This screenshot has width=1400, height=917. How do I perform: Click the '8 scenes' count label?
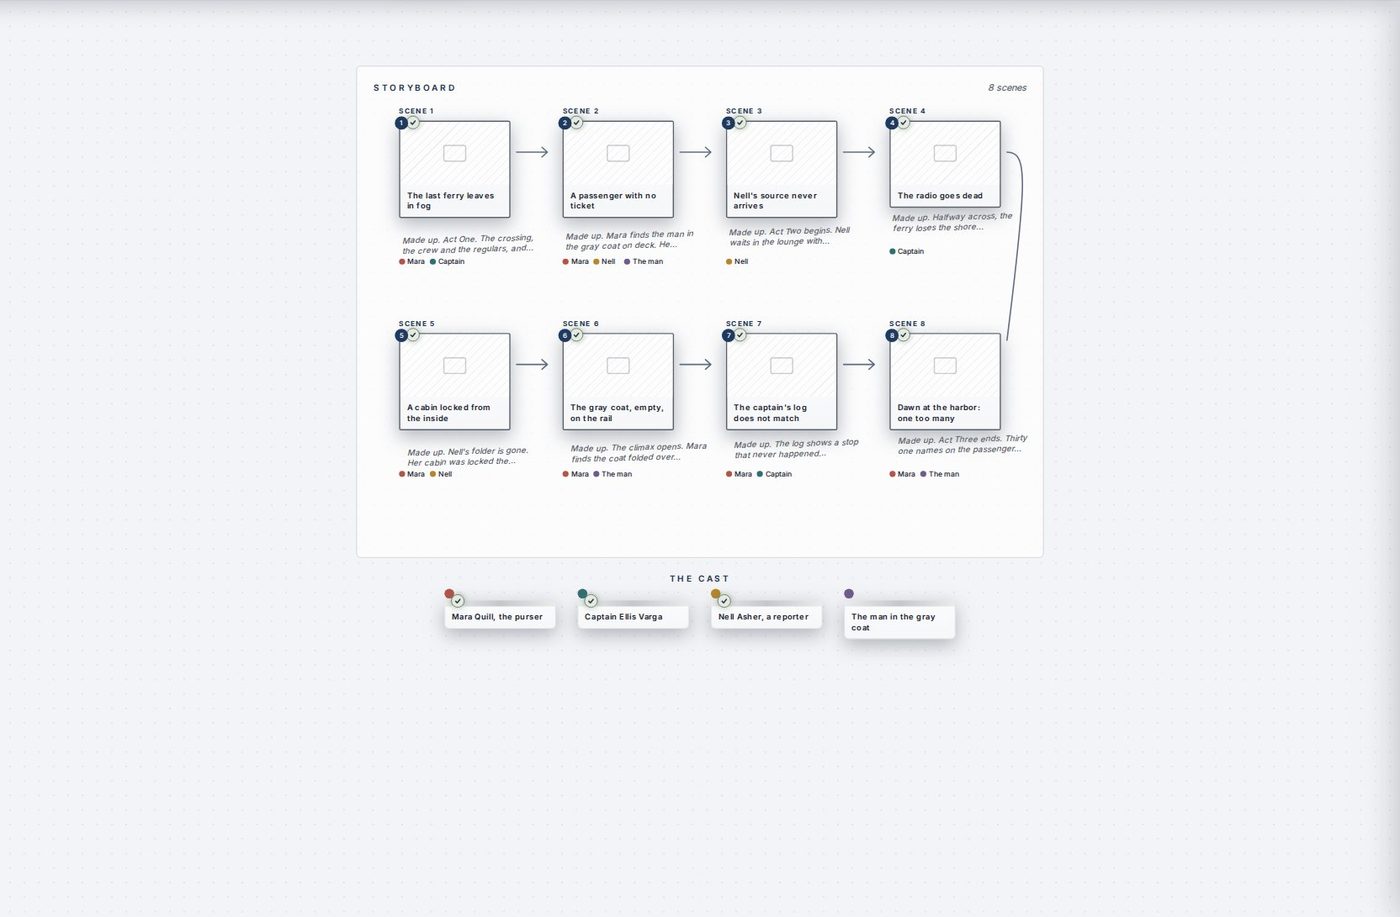(1007, 88)
